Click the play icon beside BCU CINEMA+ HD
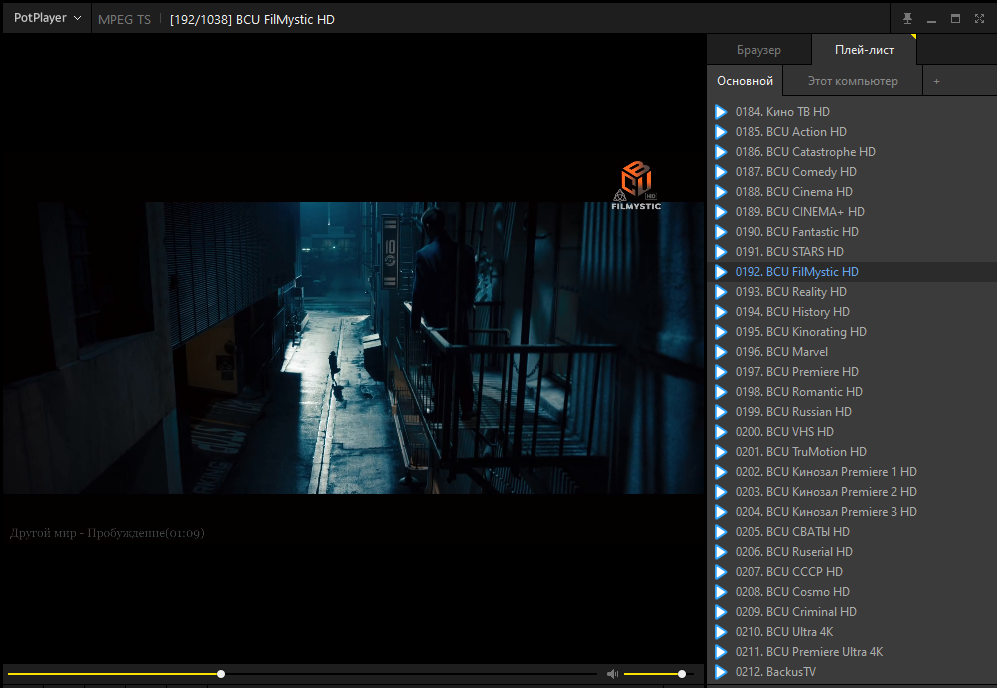Viewport: 997px width, 688px height. click(721, 212)
